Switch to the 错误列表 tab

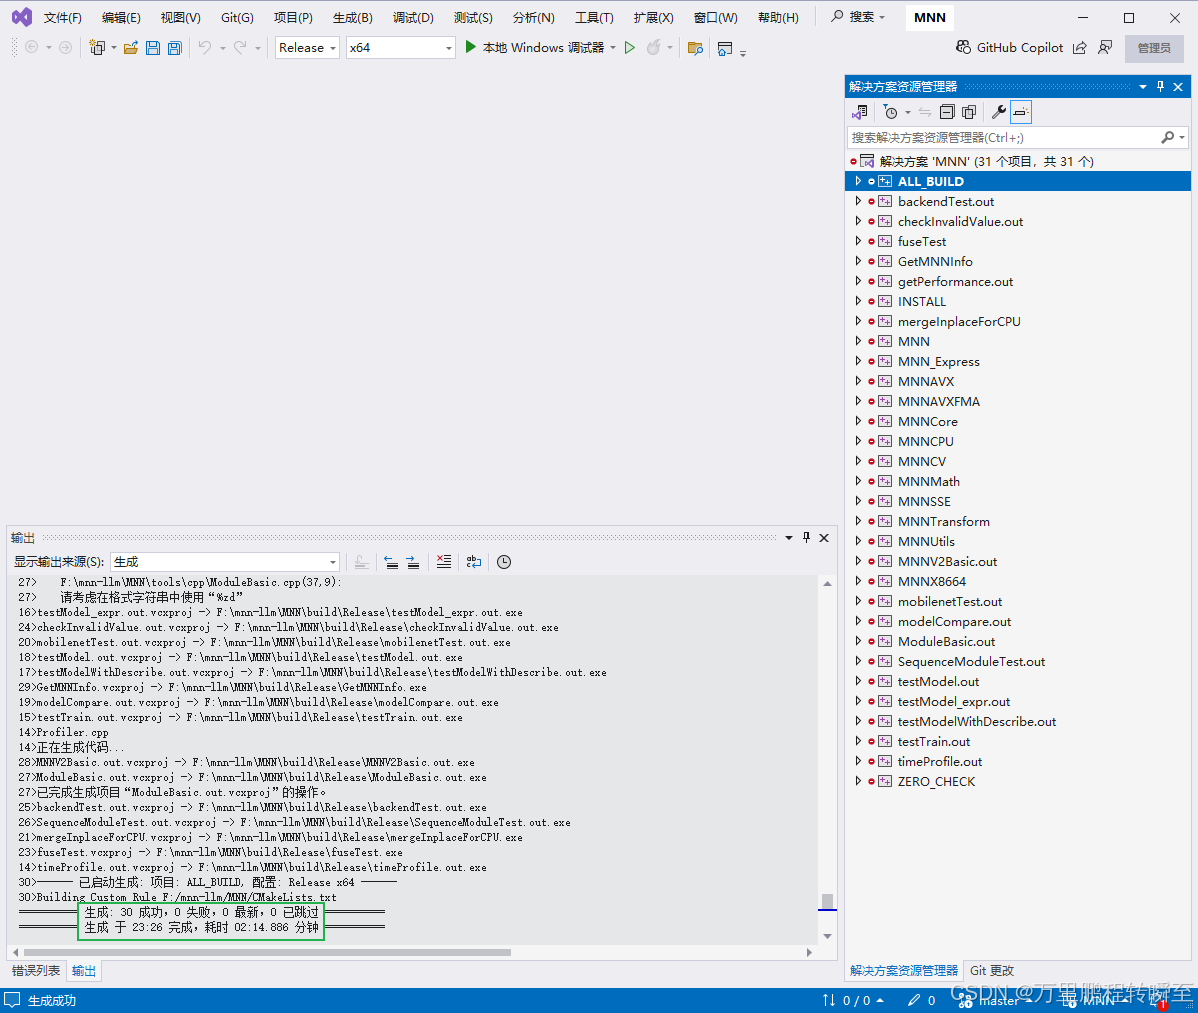(x=36, y=970)
